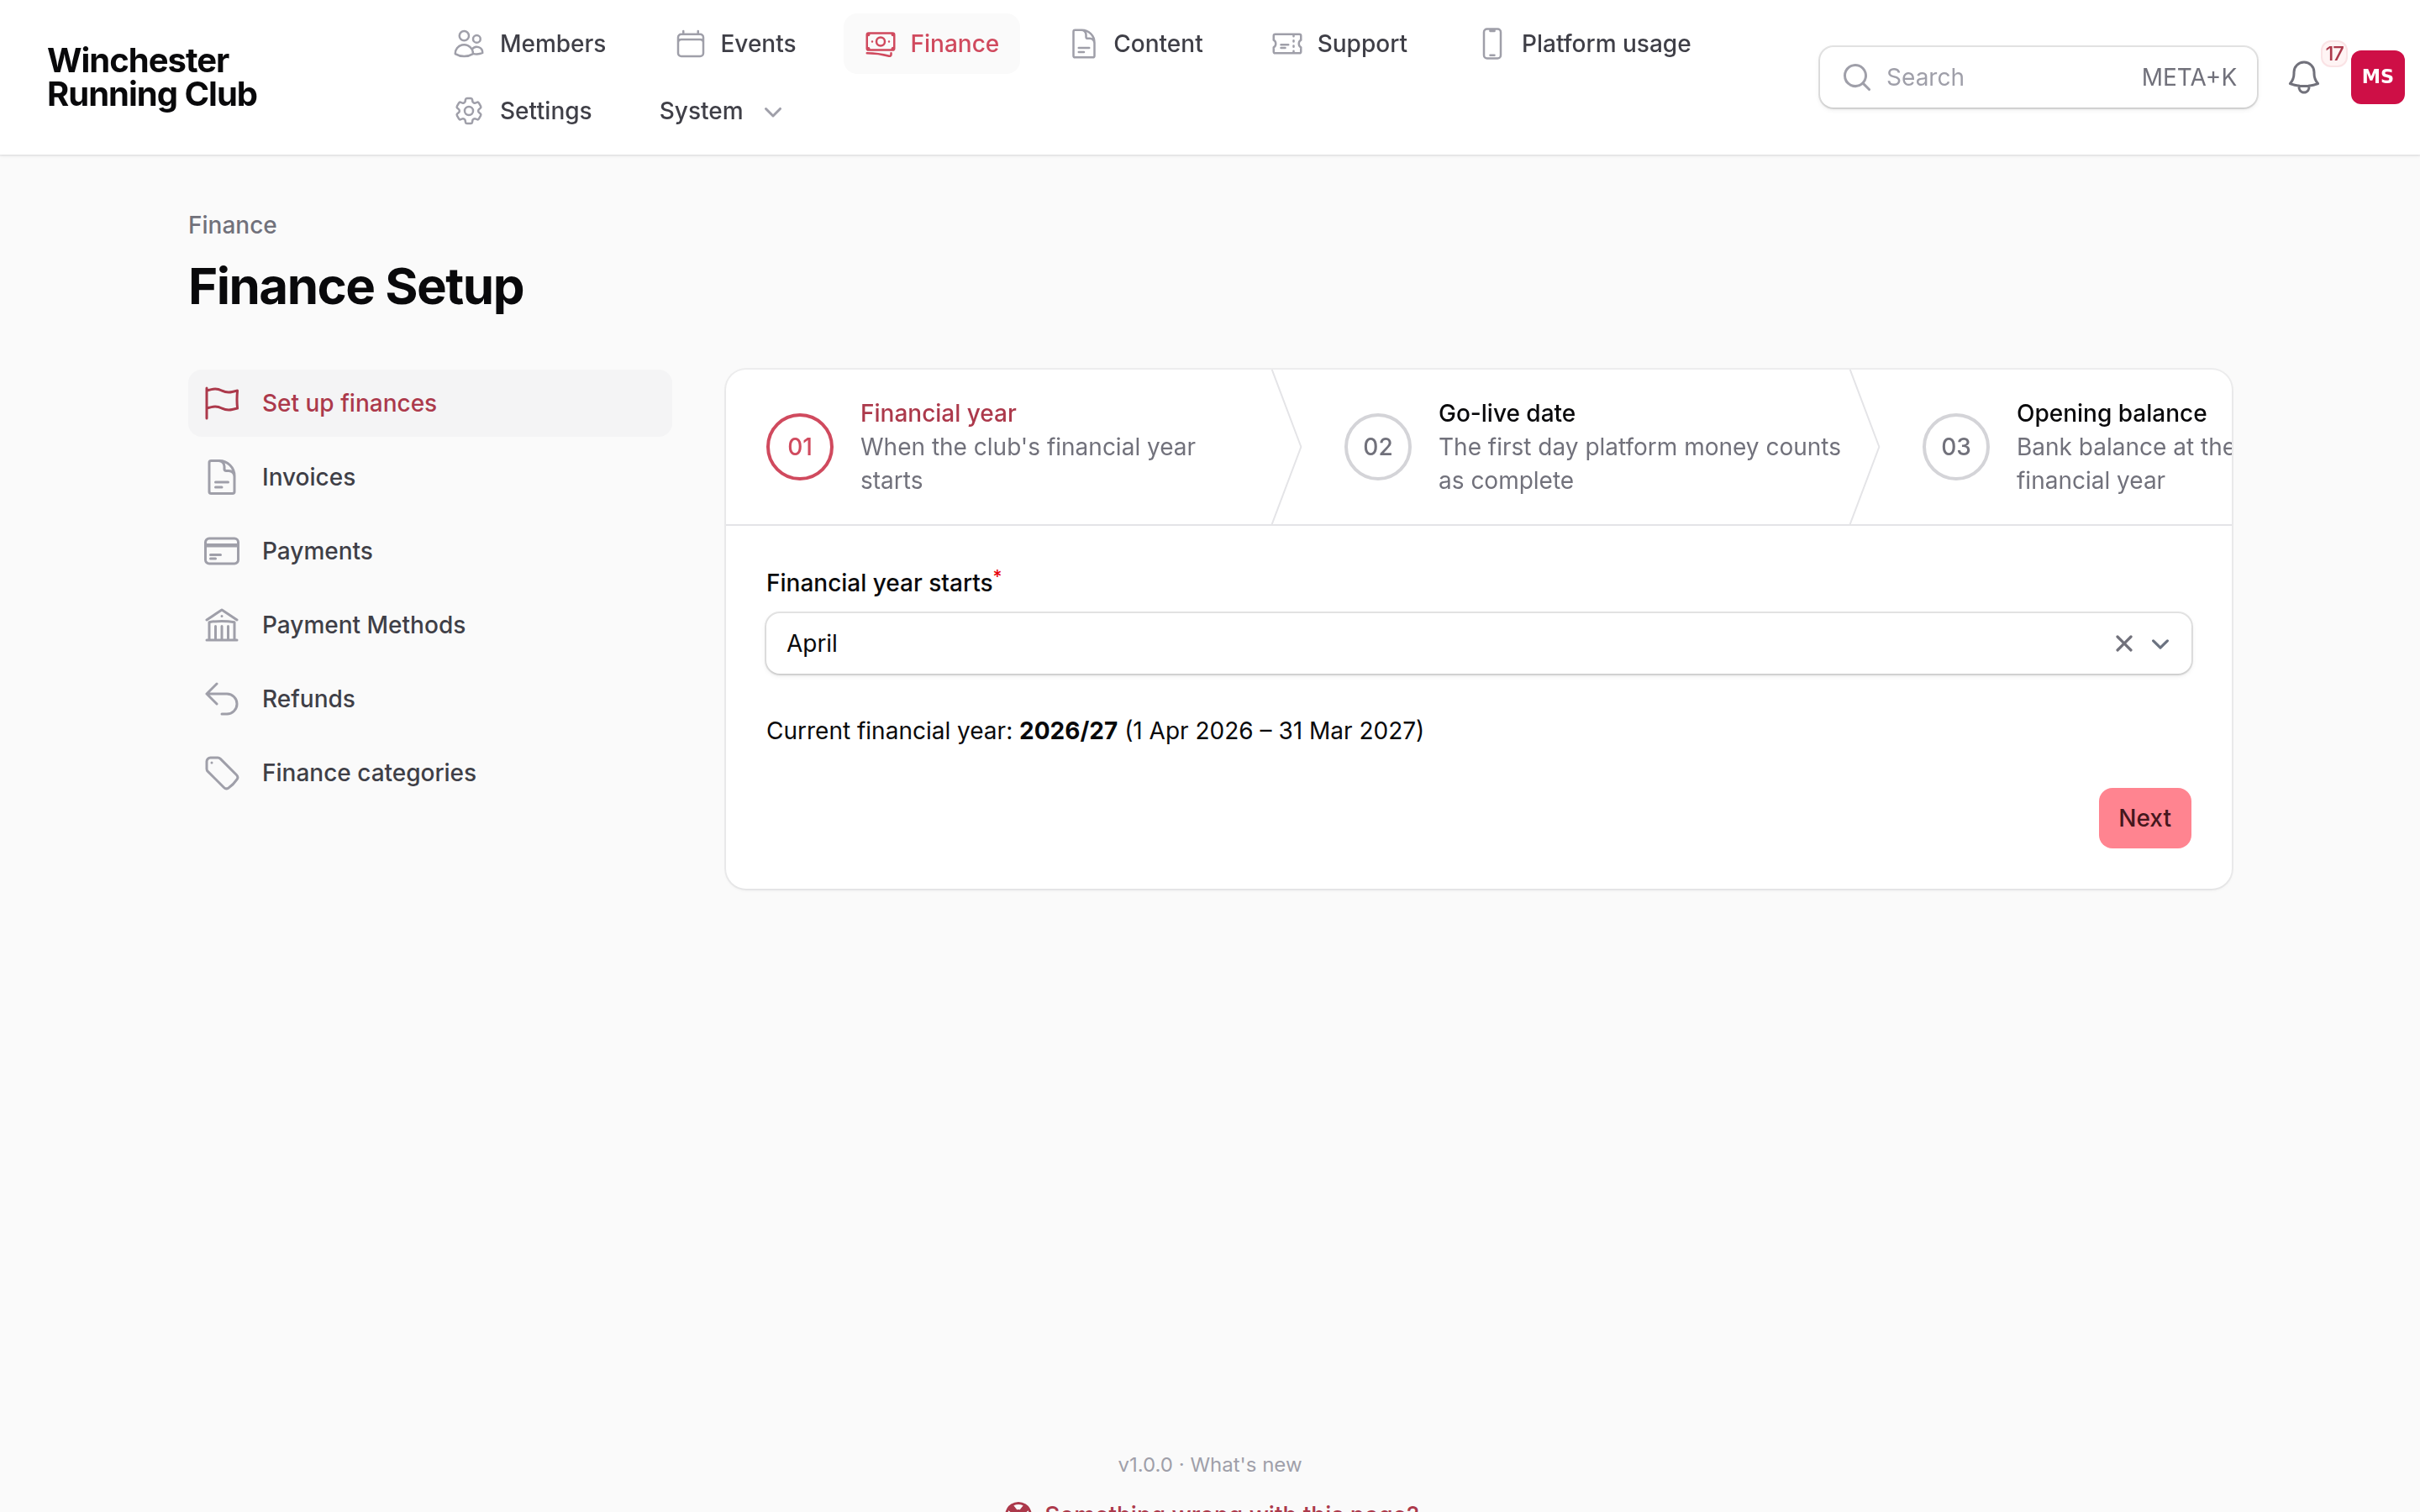Click the Finance money icon
Viewport: 2420px width, 1512px height.
click(880, 44)
